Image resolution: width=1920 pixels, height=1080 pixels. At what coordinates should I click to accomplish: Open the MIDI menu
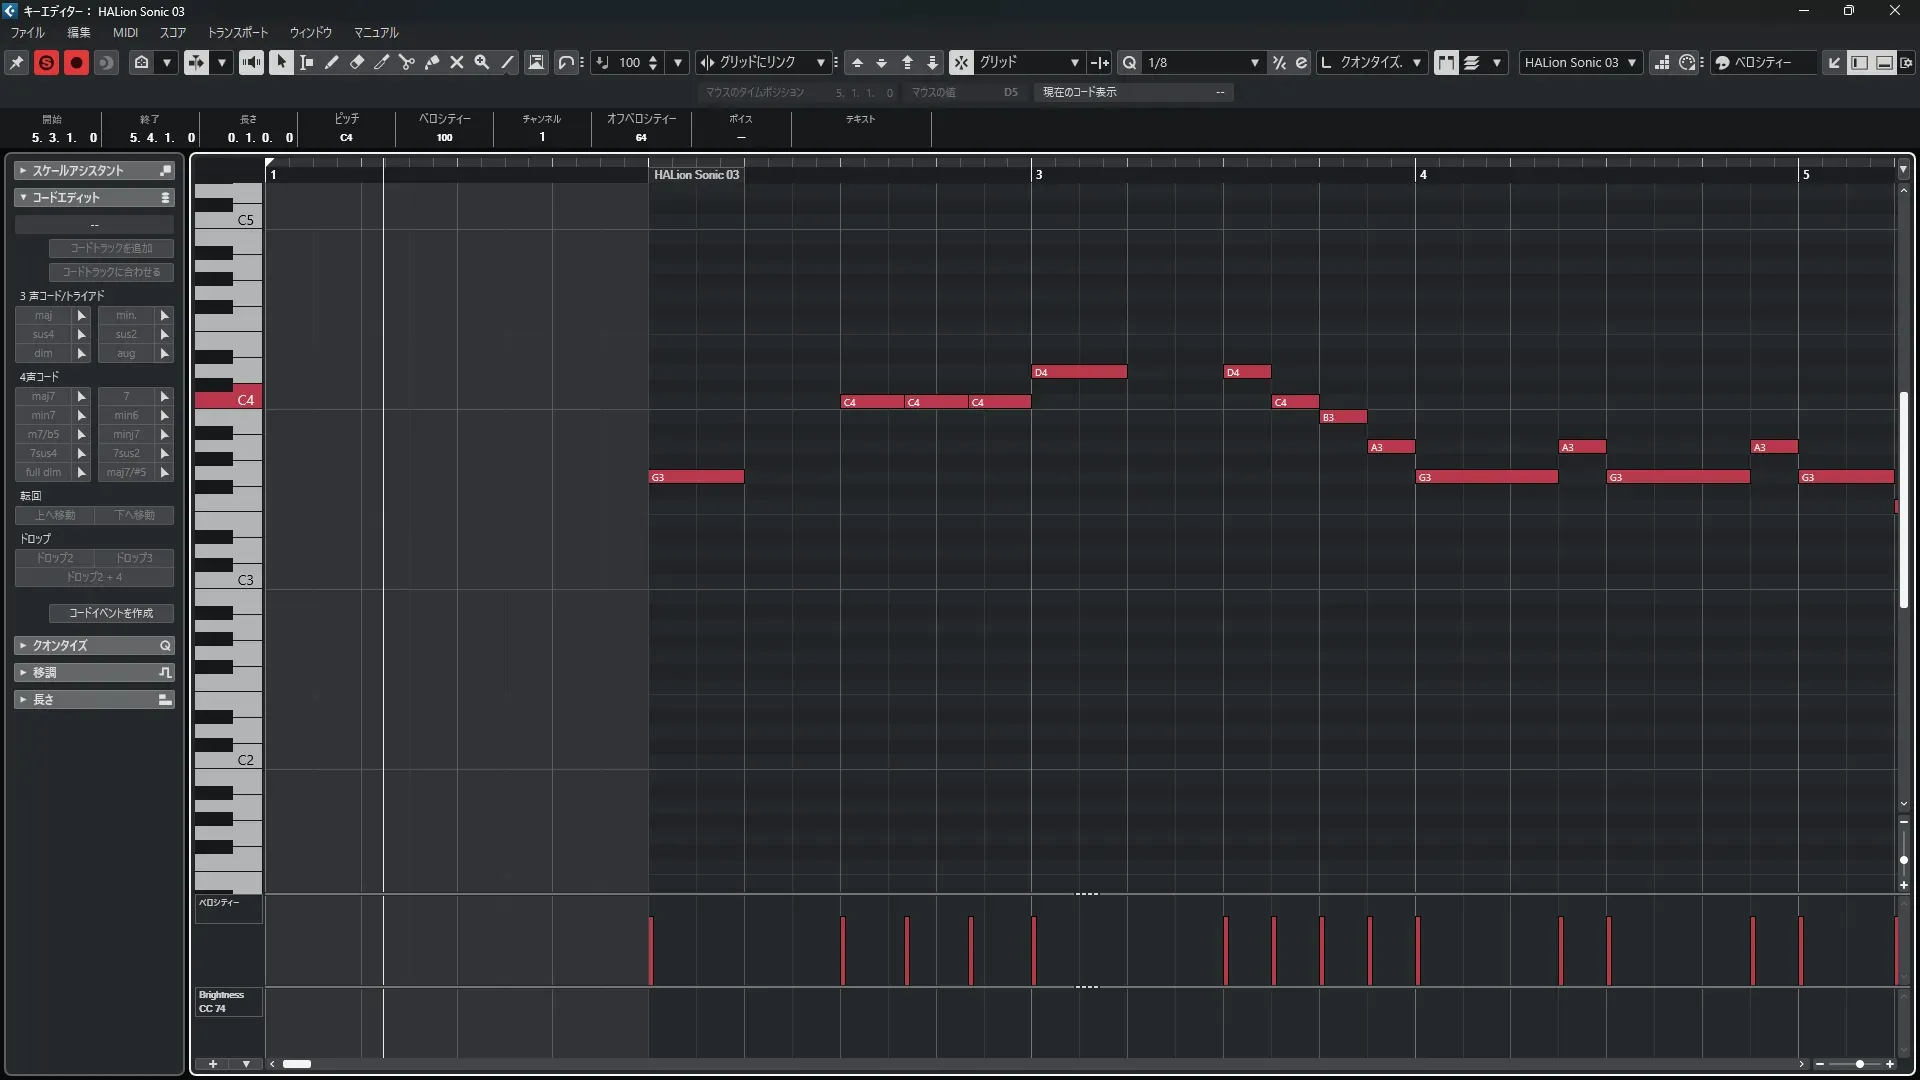pyautogui.click(x=125, y=32)
